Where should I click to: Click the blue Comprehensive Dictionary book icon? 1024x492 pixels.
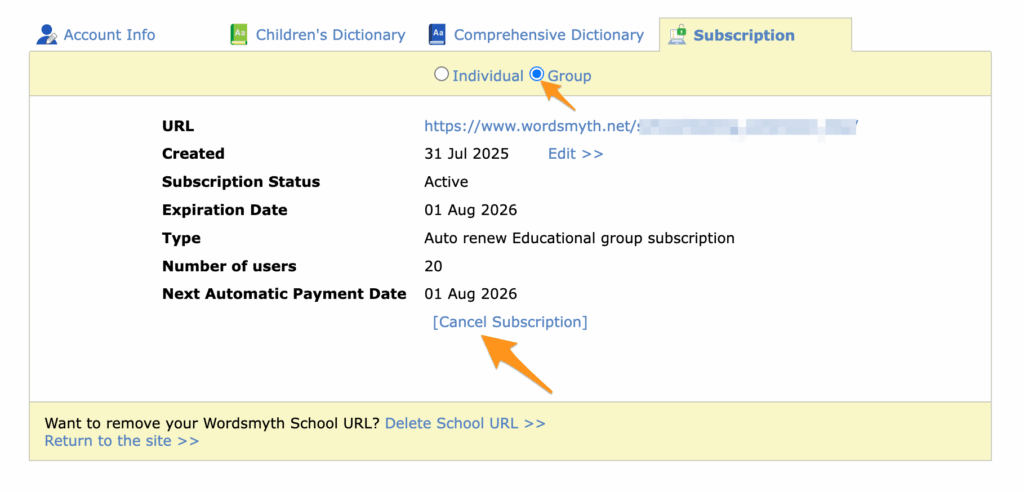(436, 35)
